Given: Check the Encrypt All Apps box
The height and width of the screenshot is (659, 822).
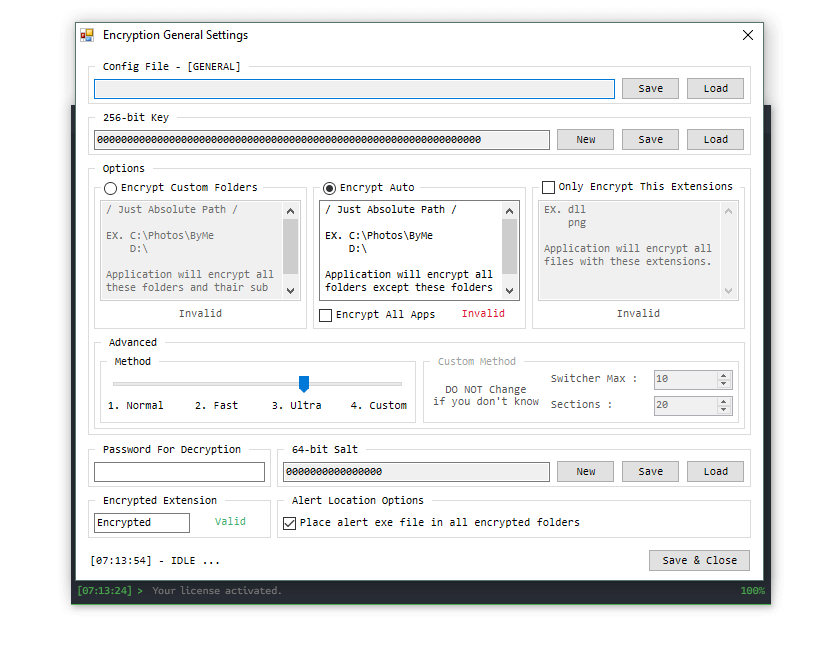Looking at the screenshot, I should point(326,315).
